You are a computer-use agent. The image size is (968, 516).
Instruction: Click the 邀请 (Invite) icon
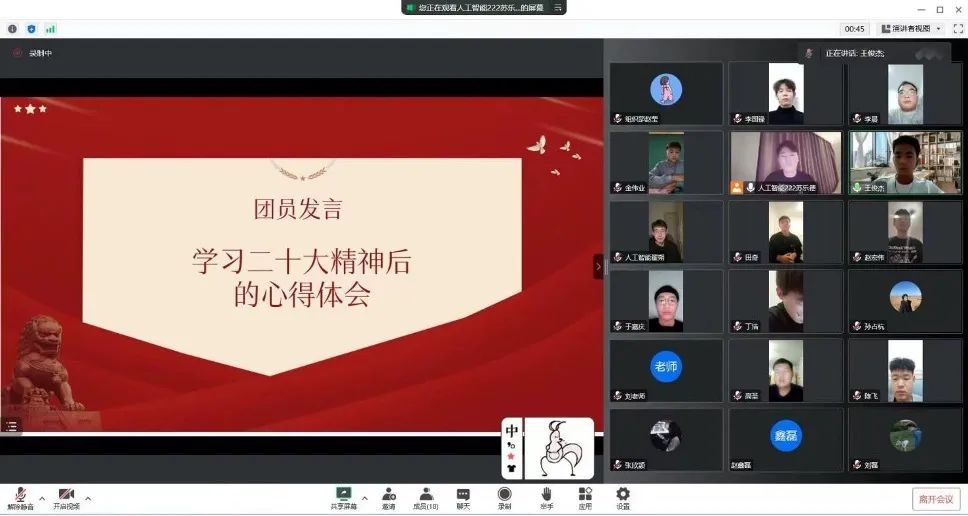pyautogui.click(x=388, y=495)
